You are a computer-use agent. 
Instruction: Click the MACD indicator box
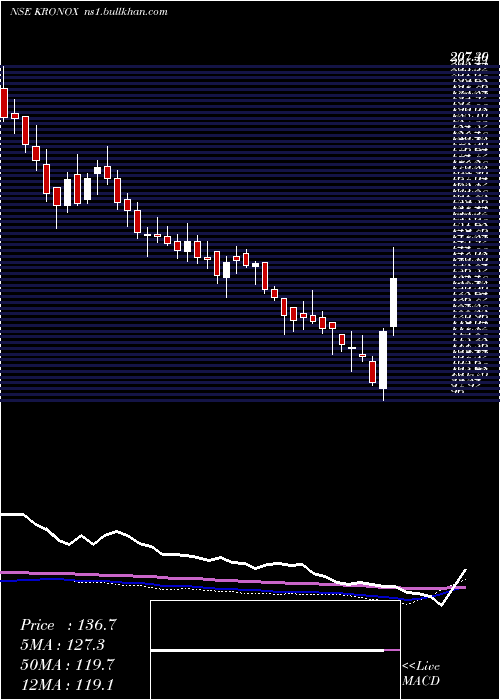point(275,650)
